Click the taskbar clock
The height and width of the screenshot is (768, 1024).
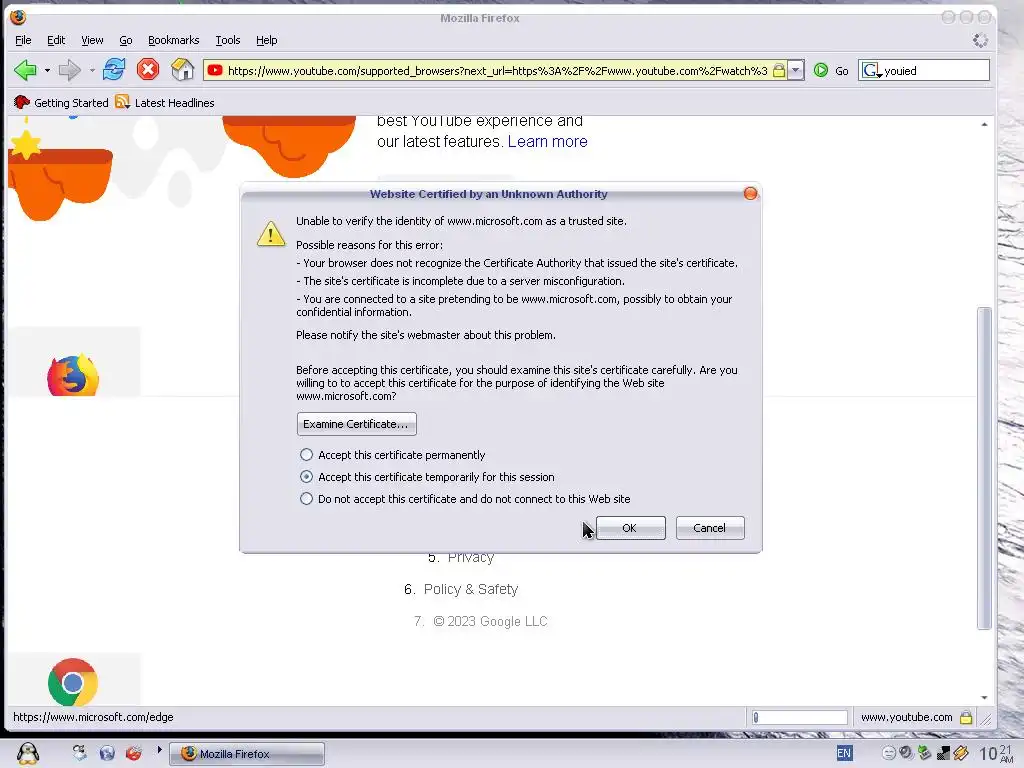pyautogui.click(x=997, y=753)
